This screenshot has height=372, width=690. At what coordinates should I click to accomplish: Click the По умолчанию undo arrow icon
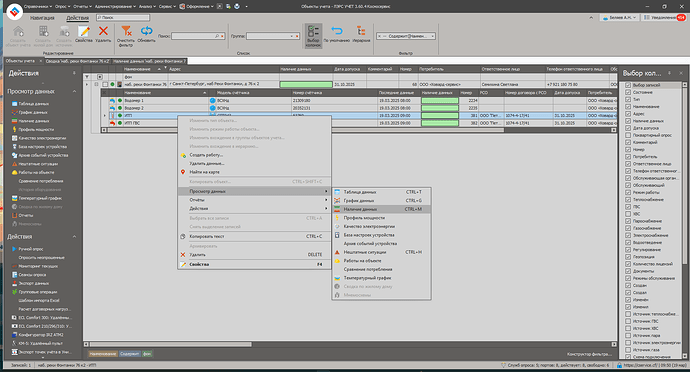pos(337,31)
